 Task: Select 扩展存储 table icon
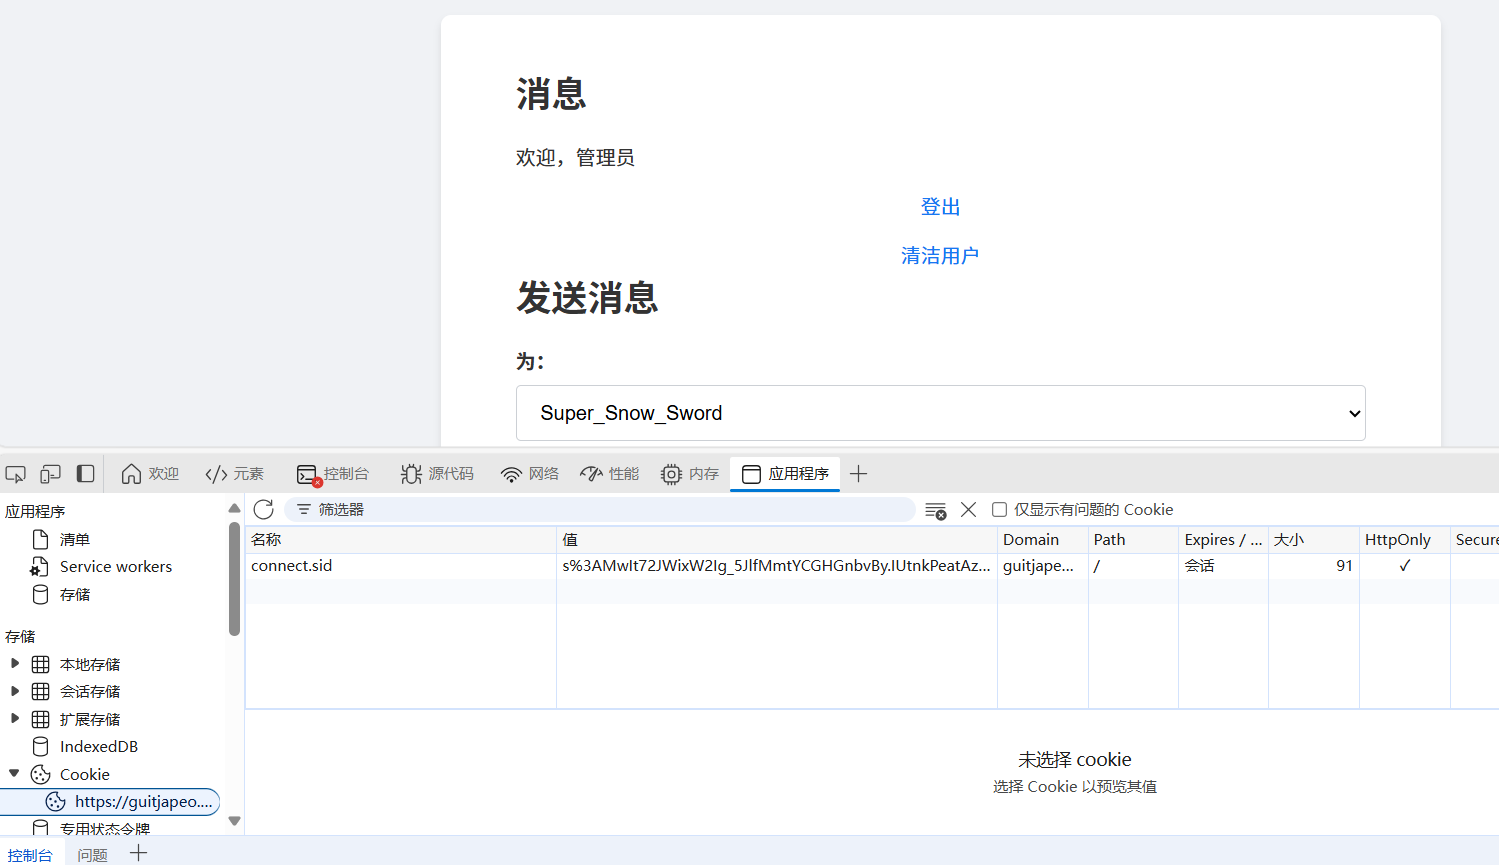pyautogui.click(x=41, y=719)
